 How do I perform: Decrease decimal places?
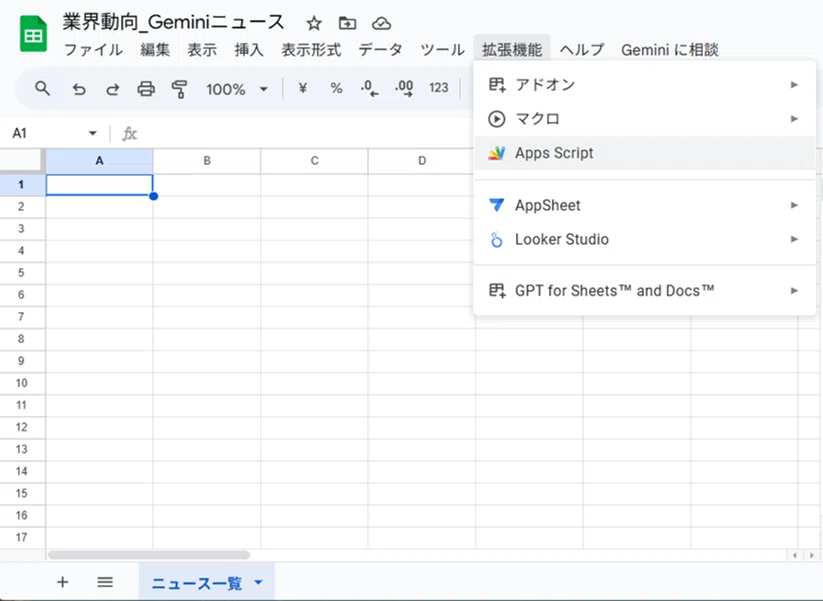370,88
